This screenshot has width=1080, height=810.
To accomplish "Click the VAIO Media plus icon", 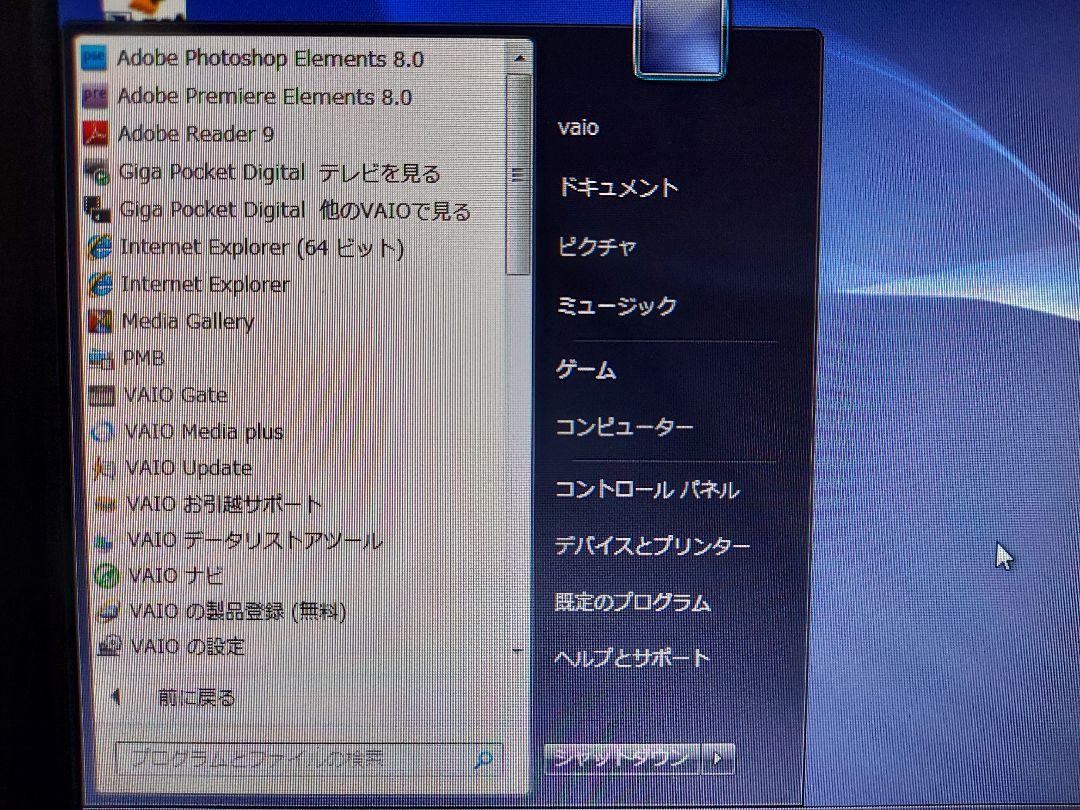I will (103, 432).
